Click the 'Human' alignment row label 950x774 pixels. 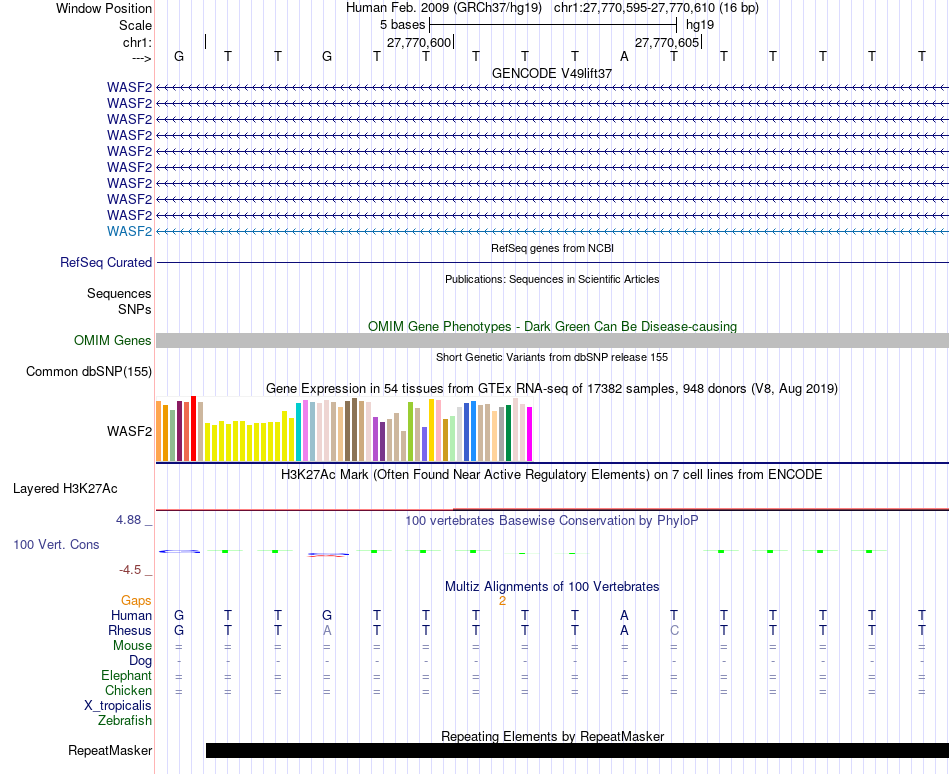pyautogui.click(x=131, y=615)
